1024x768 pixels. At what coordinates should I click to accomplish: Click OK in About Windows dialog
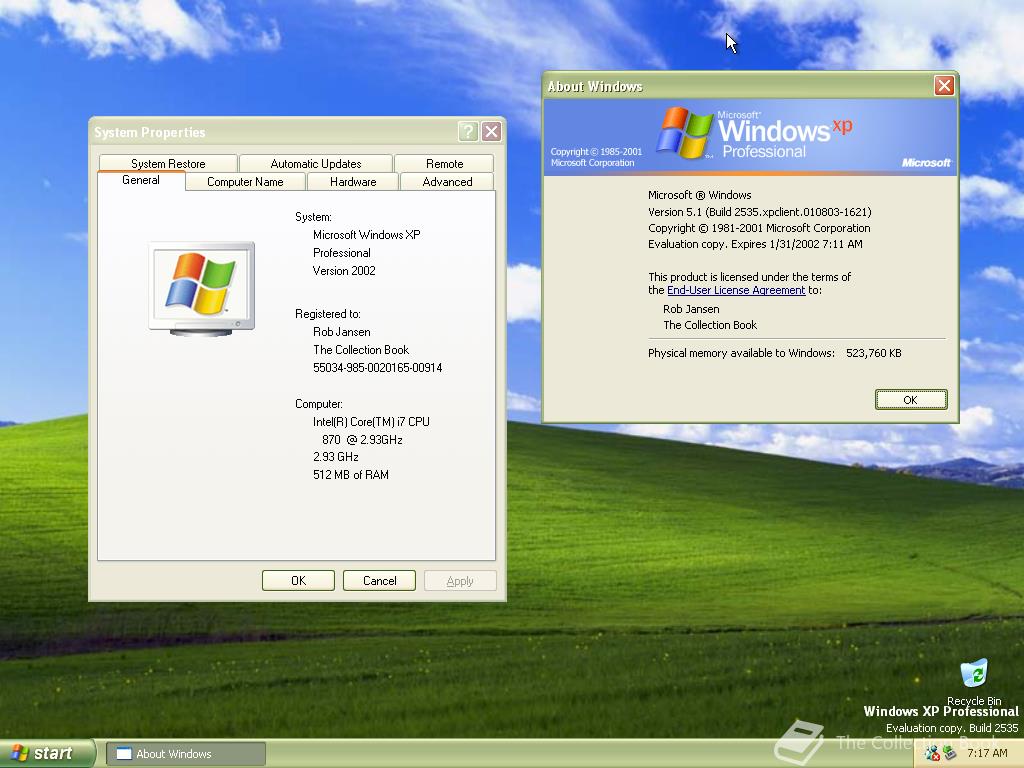click(910, 400)
